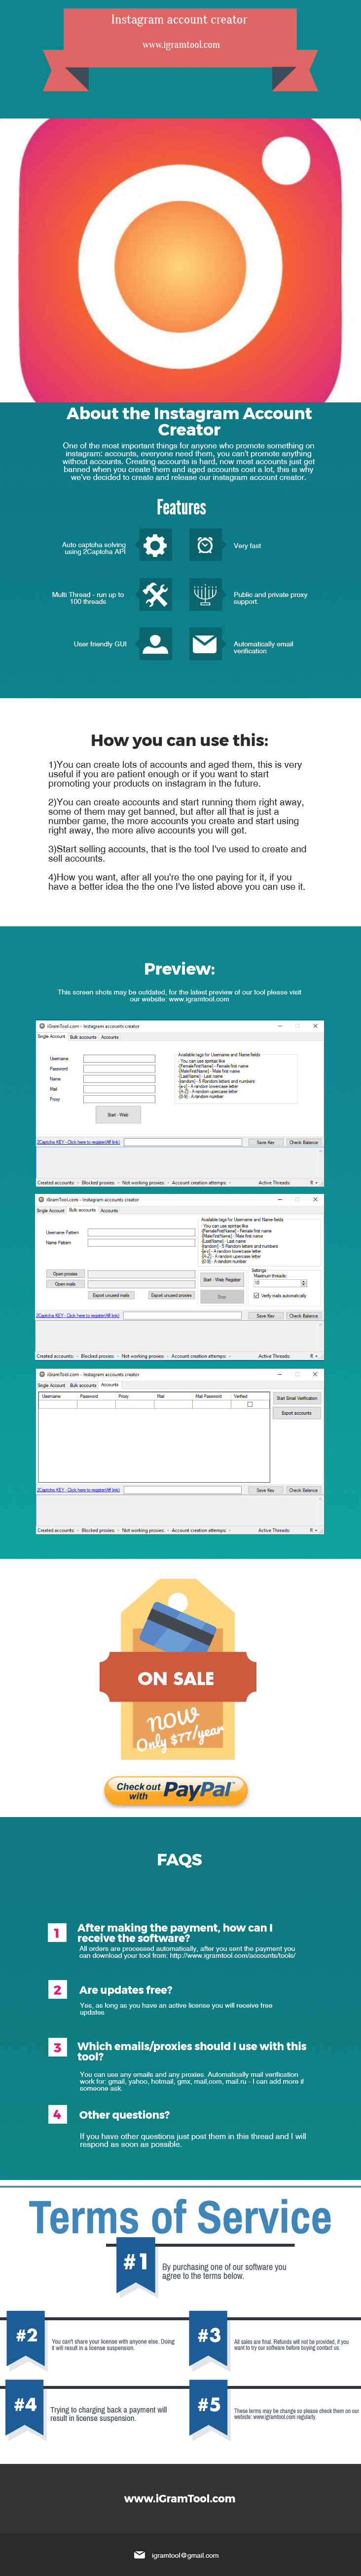Click the app icon in third preview title bar

click(42, 1374)
